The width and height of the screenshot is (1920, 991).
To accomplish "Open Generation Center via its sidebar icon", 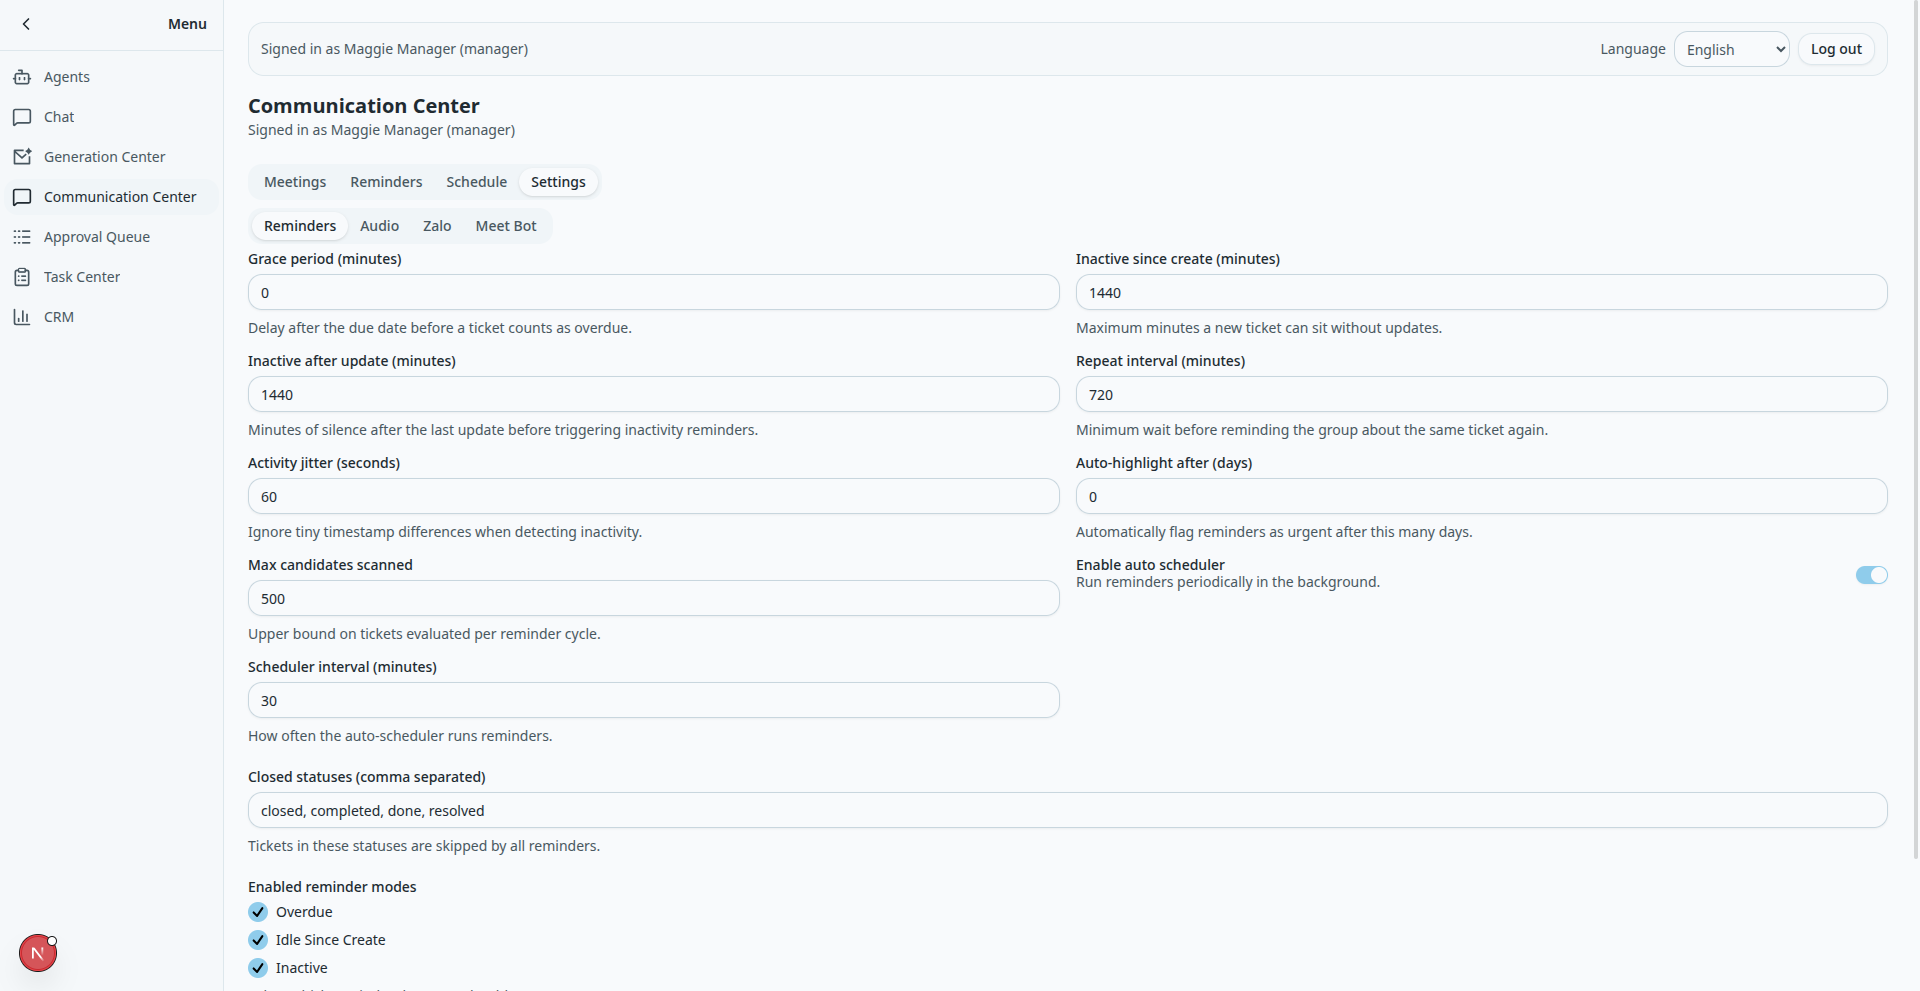I will (x=22, y=157).
